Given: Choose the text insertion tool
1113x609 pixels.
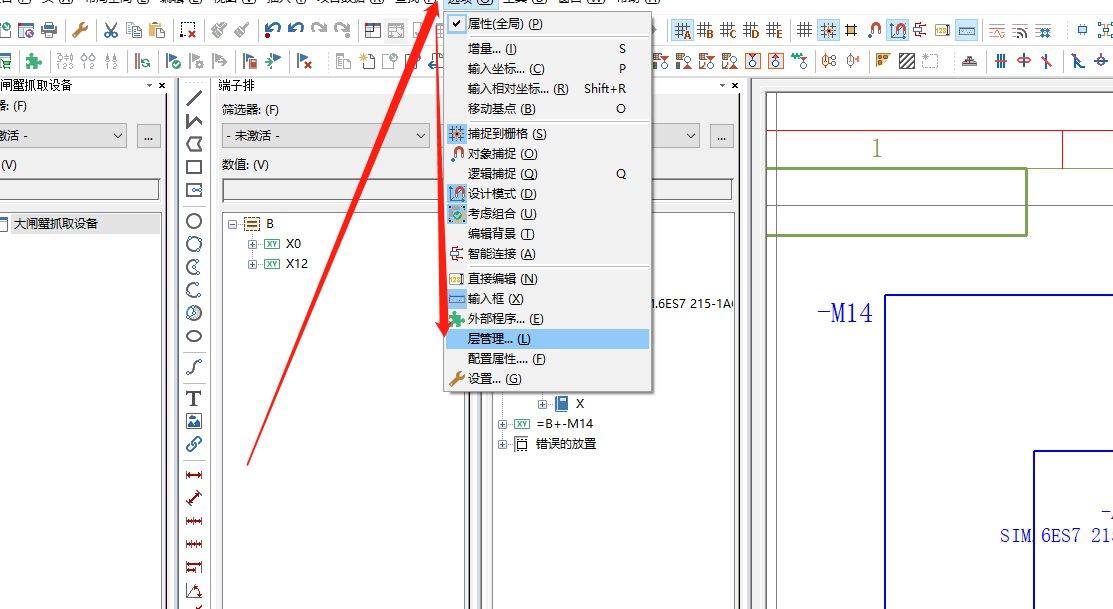Looking at the screenshot, I should [194, 398].
